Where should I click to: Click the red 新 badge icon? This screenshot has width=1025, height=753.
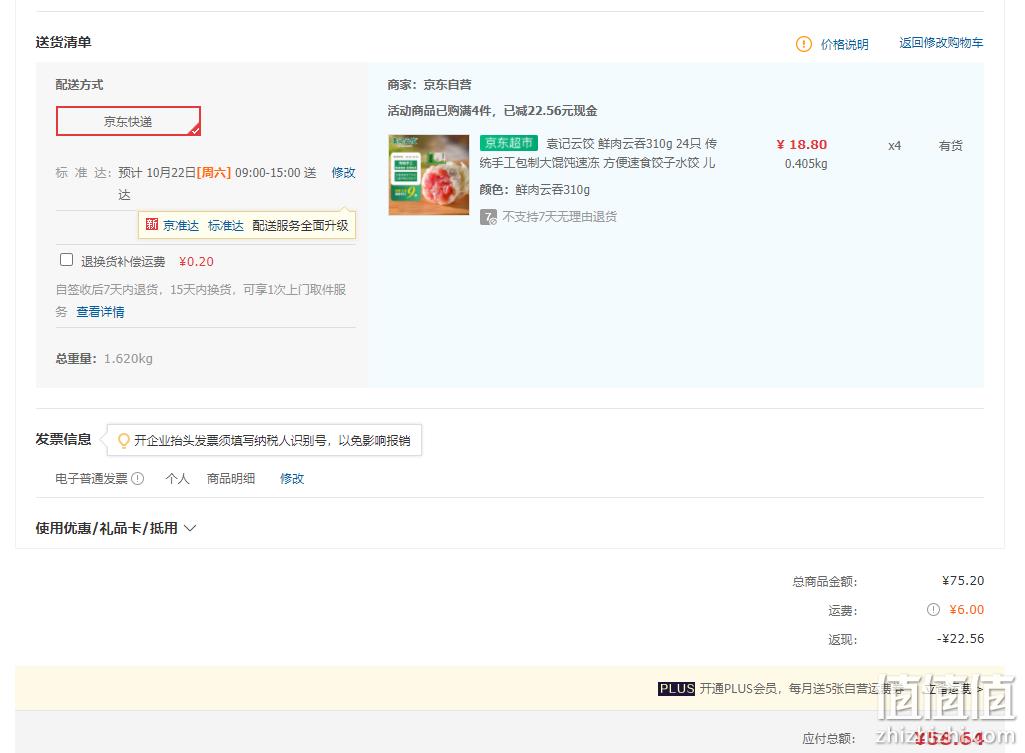point(152,225)
